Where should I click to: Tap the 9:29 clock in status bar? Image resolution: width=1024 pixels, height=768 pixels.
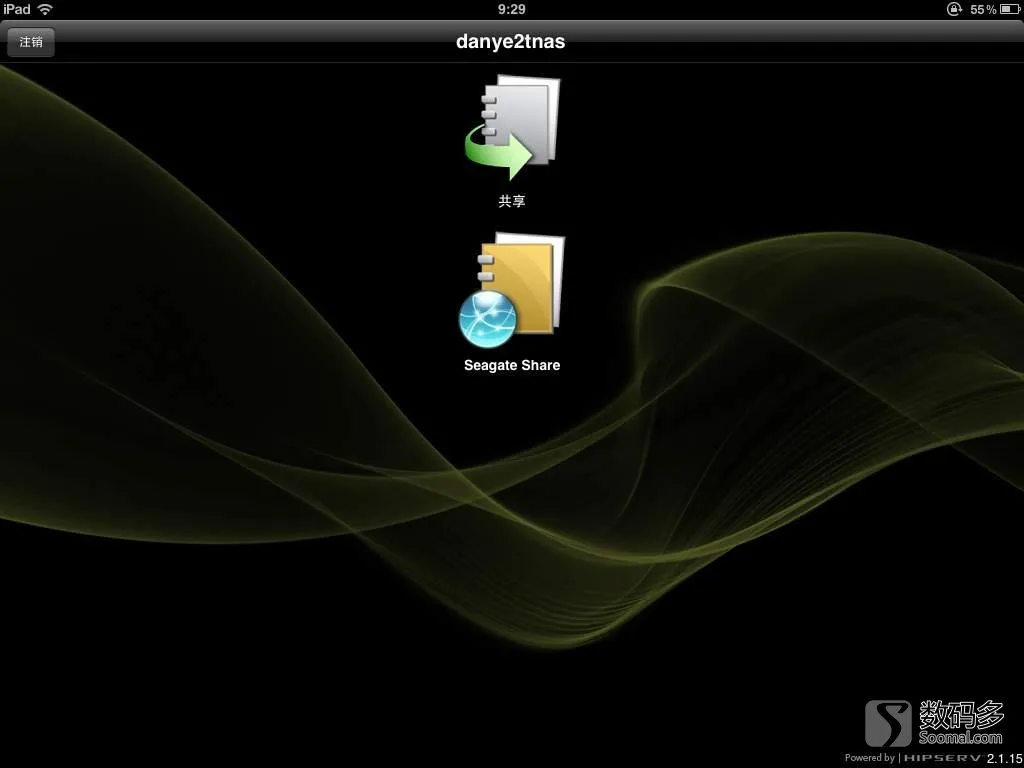pyautogui.click(x=511, y=9)
